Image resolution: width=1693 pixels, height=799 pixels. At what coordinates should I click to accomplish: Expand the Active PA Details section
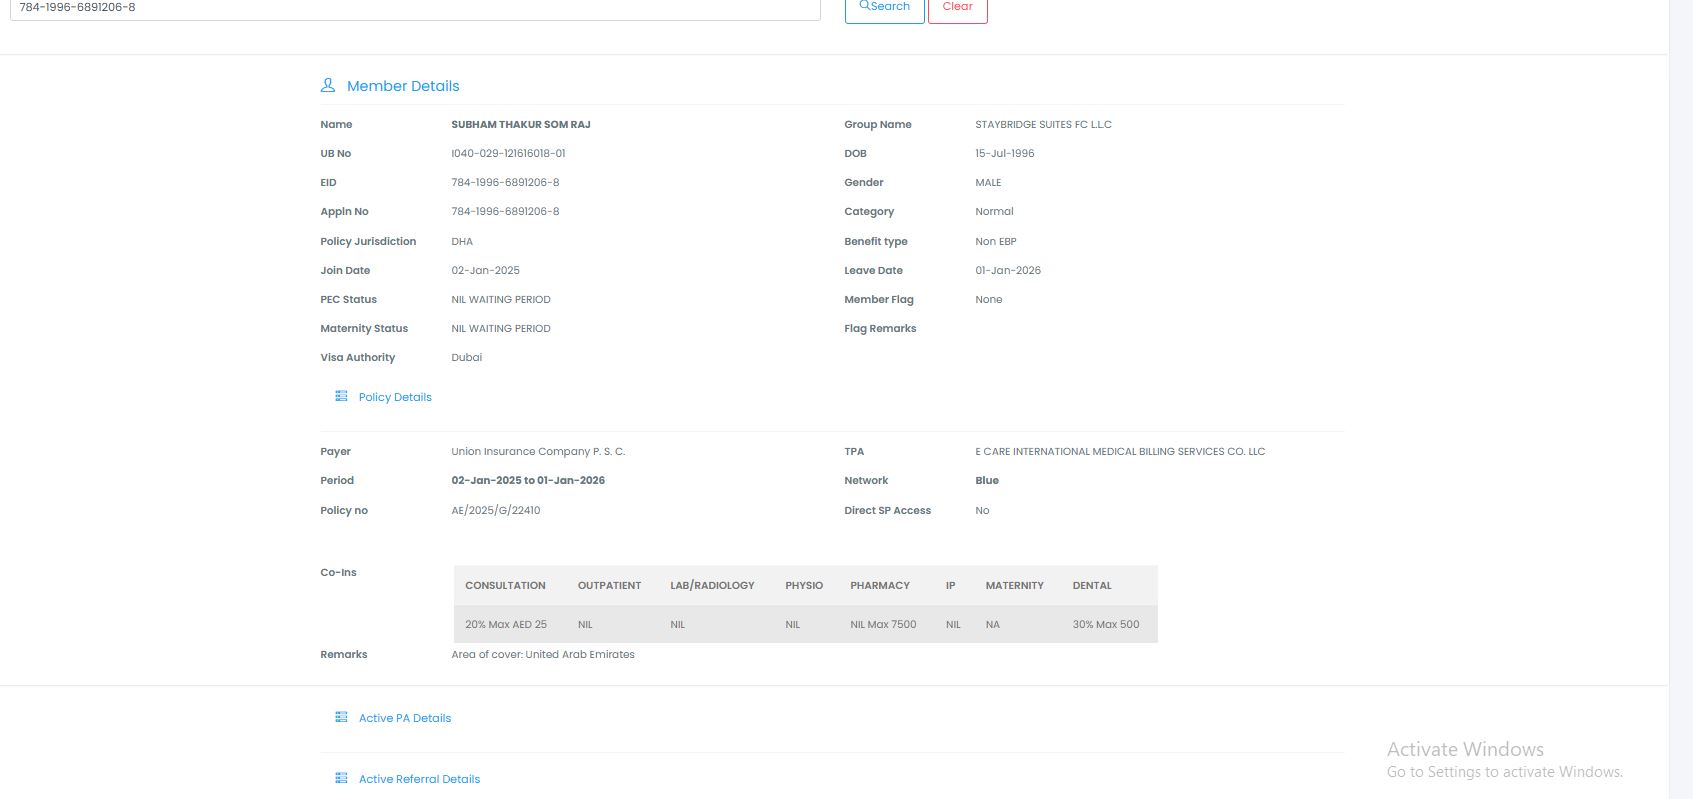click(405, 718)
